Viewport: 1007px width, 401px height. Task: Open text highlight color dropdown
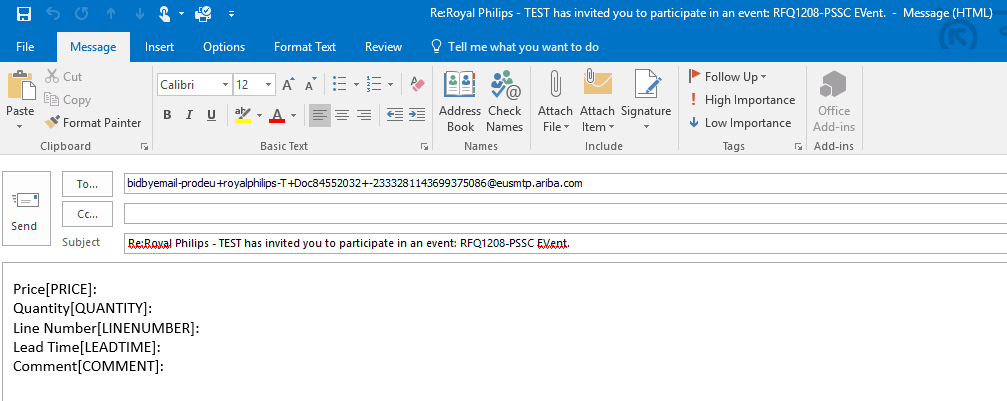(259, 116)
